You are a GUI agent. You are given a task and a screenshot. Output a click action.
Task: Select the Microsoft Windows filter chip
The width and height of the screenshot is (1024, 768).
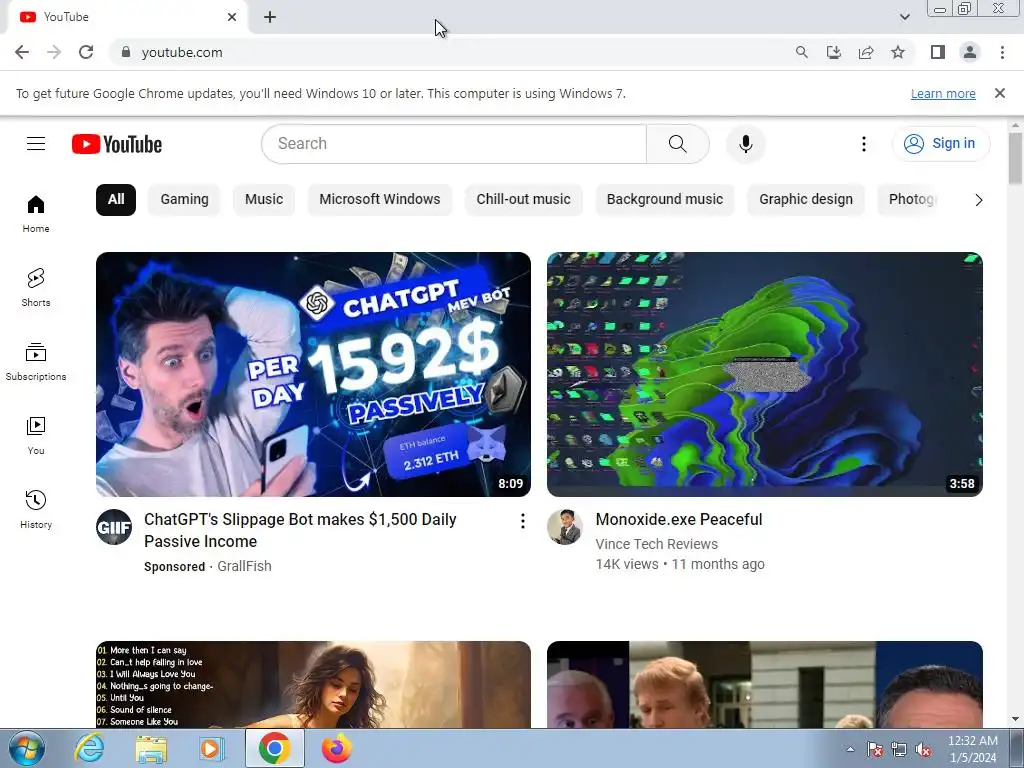[379, 200]
